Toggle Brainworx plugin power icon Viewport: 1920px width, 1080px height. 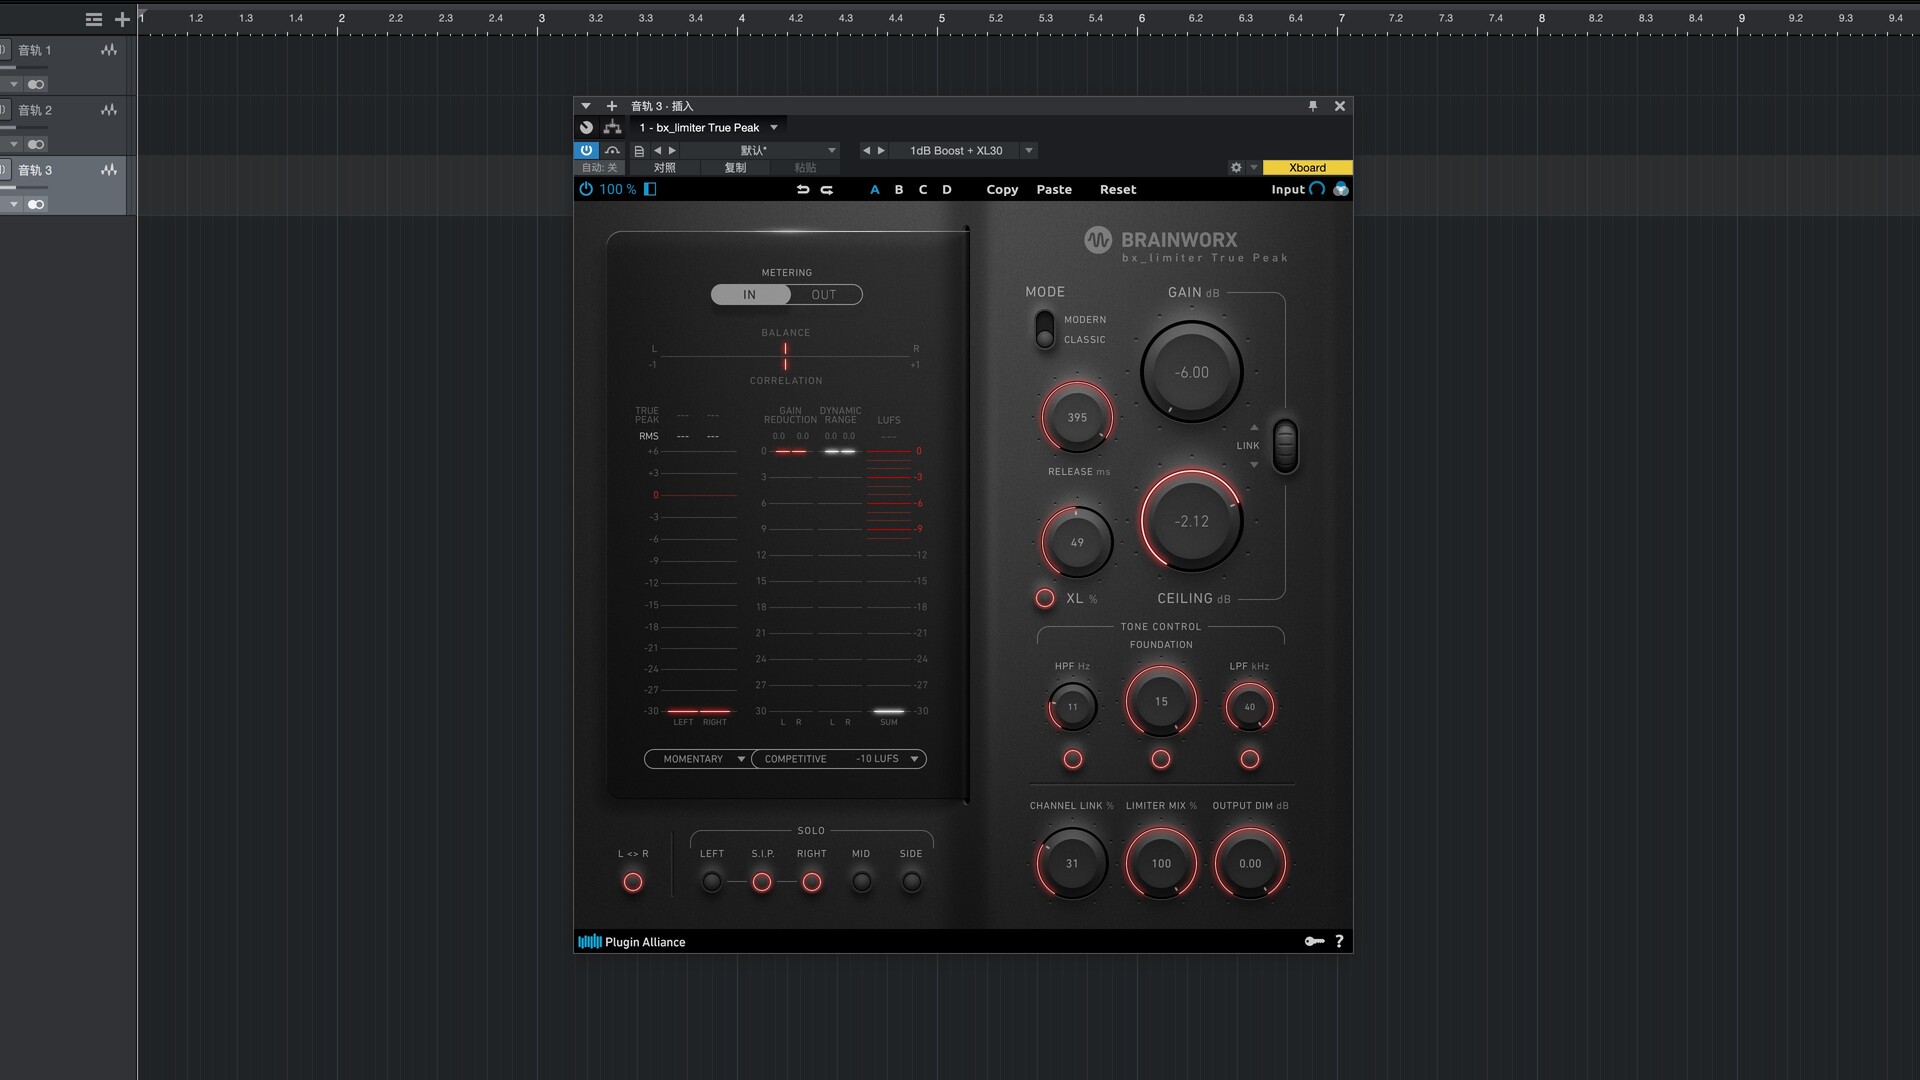(586, 189)
